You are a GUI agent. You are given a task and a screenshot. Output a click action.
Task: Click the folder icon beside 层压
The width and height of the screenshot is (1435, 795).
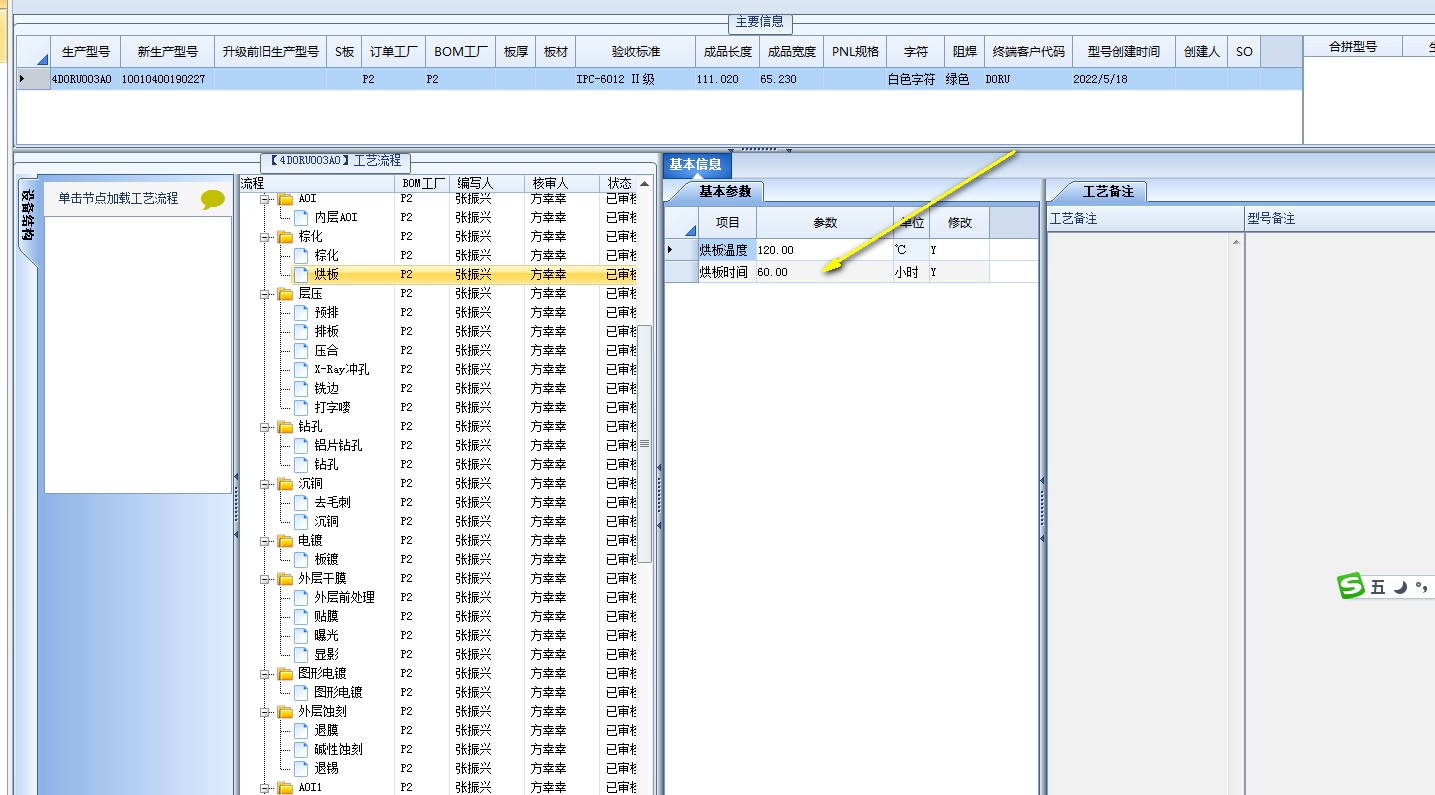285,294
